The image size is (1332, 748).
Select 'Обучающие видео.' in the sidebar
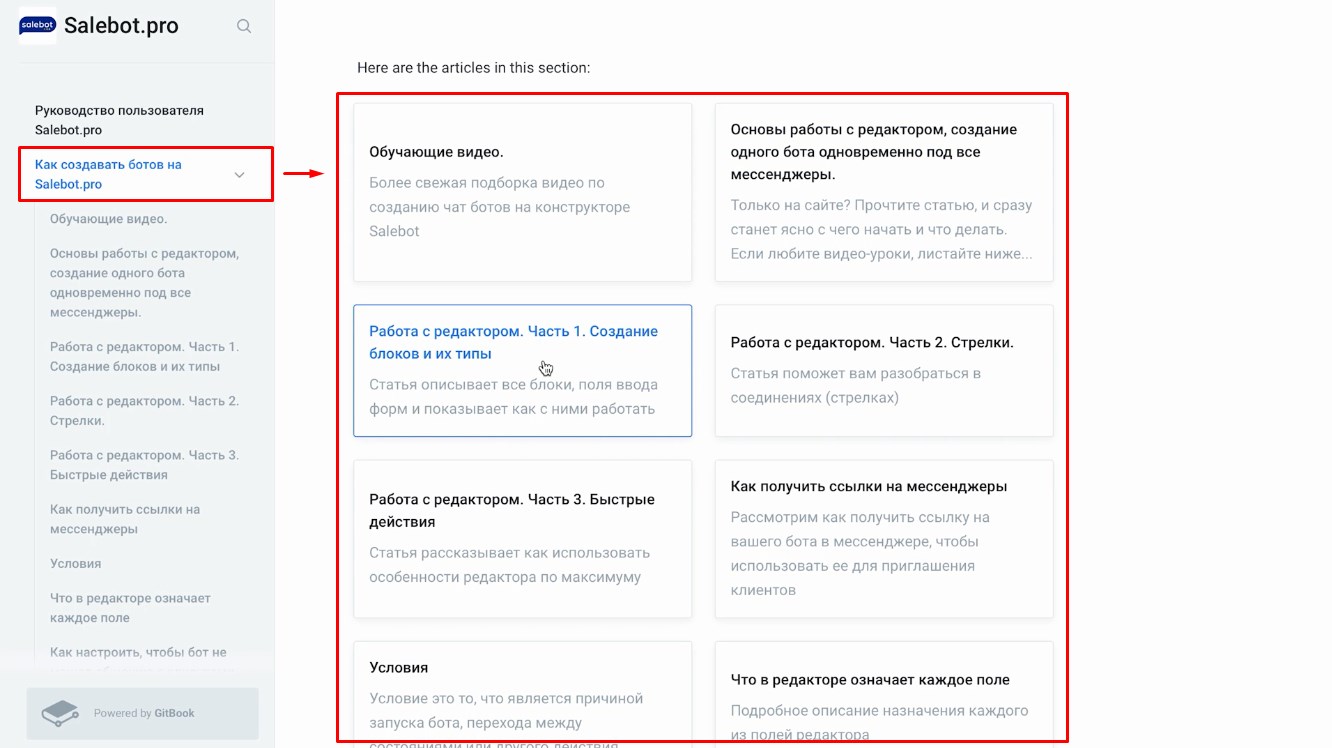(x=108, y=219)
